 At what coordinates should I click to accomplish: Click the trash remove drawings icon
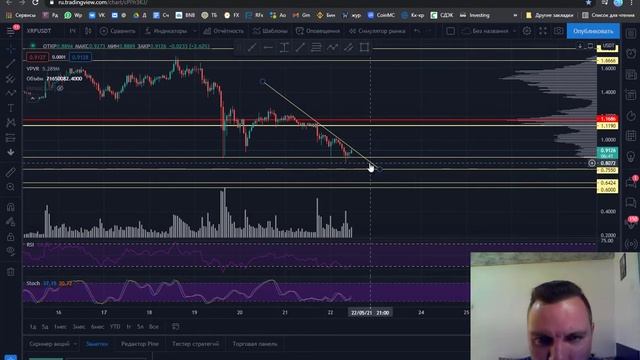pos(11,272)
